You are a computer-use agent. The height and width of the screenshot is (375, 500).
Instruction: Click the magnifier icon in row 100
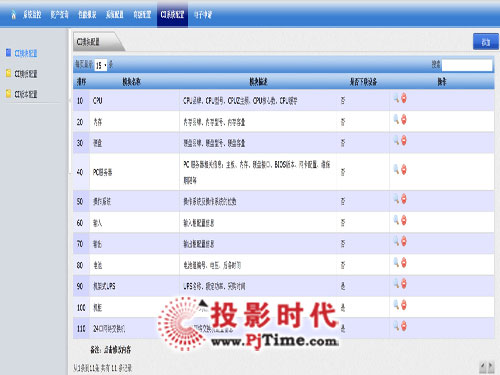pyautogui.click(x=396, y=304)
